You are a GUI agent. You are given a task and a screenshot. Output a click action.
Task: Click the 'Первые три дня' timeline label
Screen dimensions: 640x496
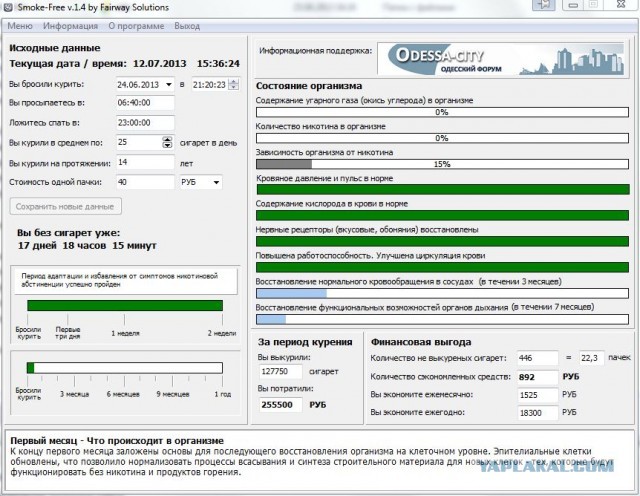(68, 333)
